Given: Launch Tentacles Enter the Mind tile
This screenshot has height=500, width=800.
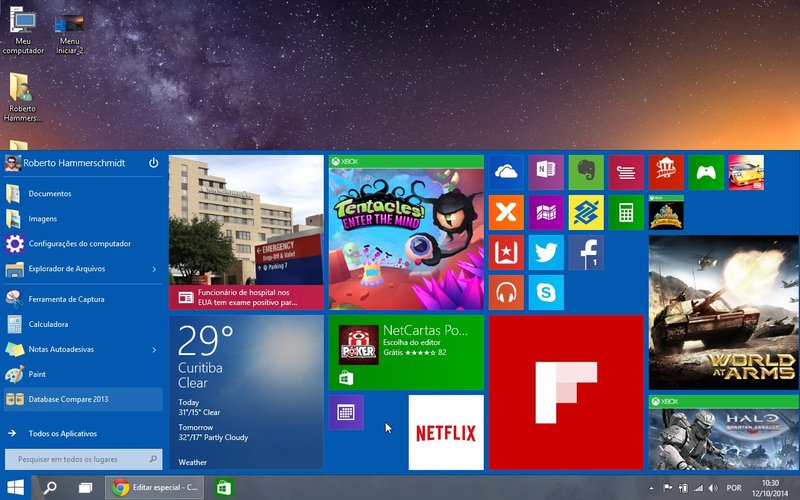Looking at the screenshot, I should click(x=406, y=232).
